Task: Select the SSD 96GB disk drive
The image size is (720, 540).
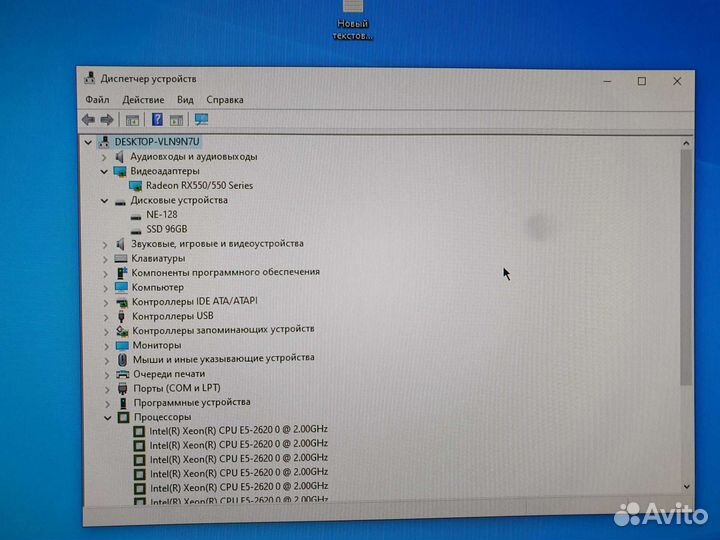Action: (166, 229)
